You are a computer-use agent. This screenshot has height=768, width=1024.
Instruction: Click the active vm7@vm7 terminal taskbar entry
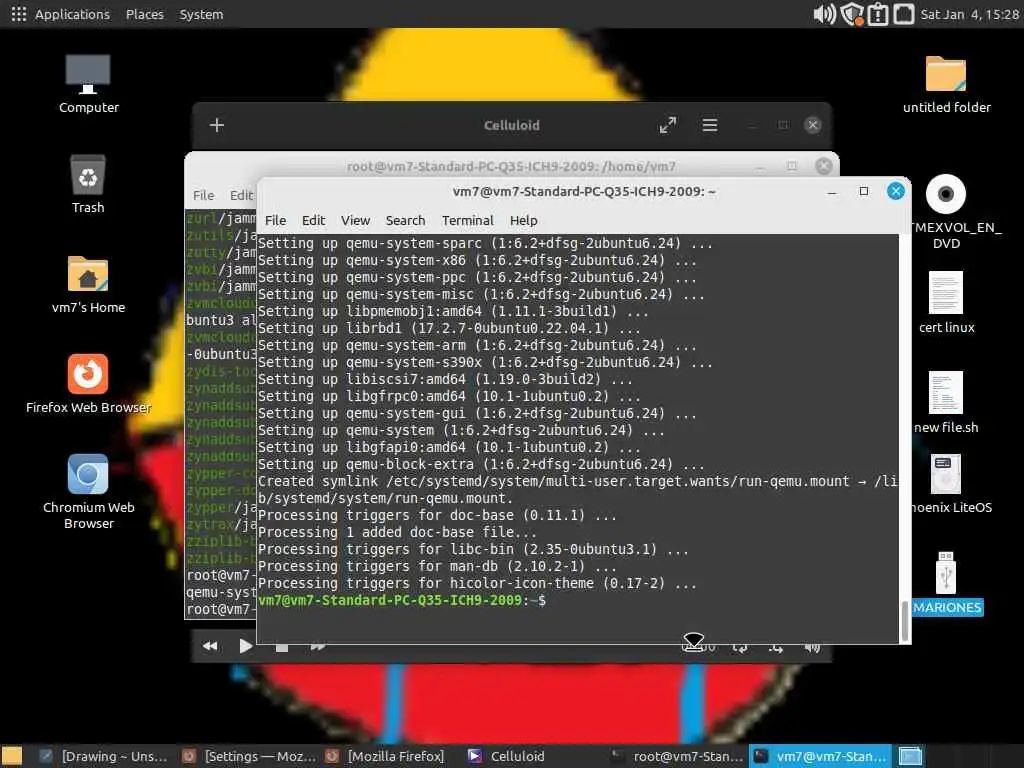[821, 756]
